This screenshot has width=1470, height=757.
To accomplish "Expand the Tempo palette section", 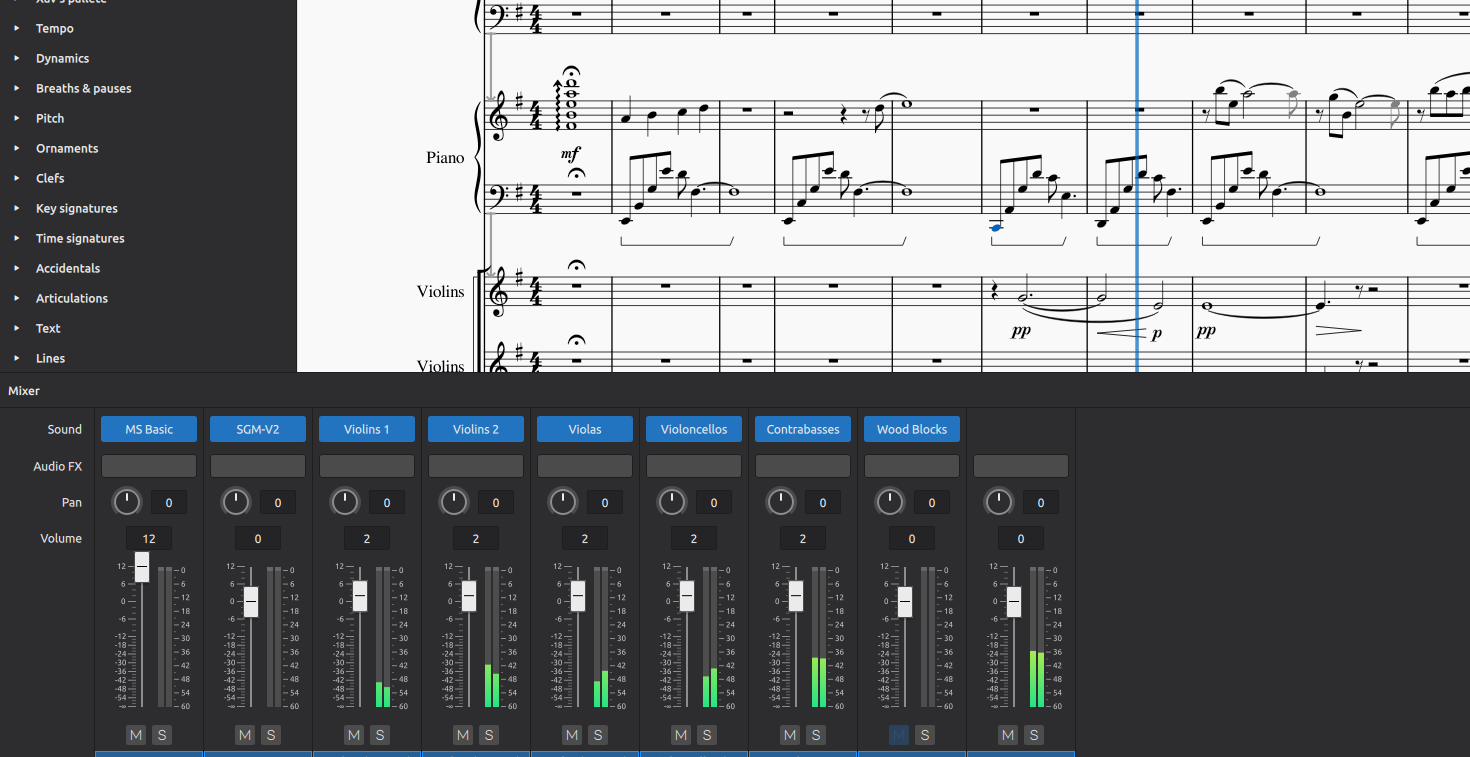I will tap(54, 28).
